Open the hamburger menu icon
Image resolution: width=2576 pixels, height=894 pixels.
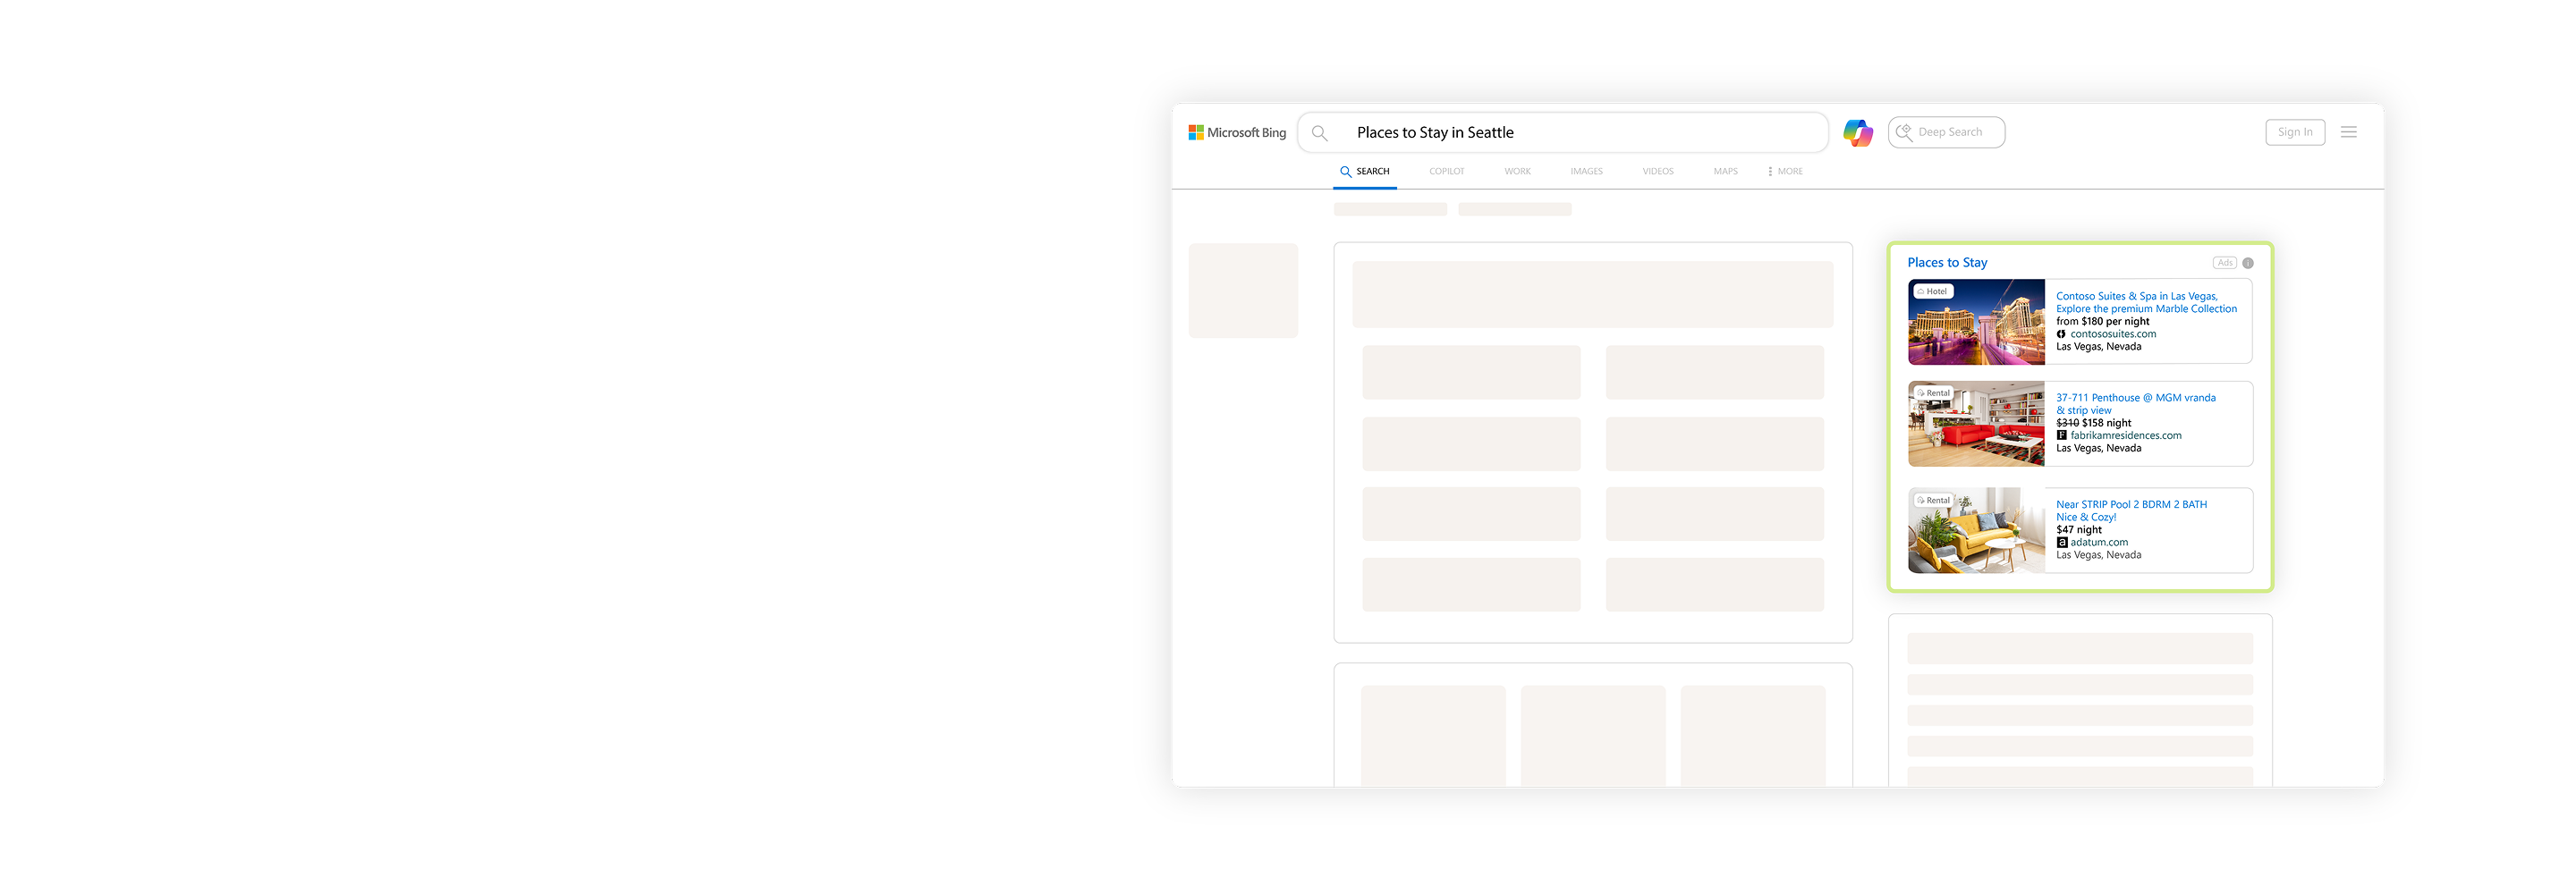click(2348, 132)
